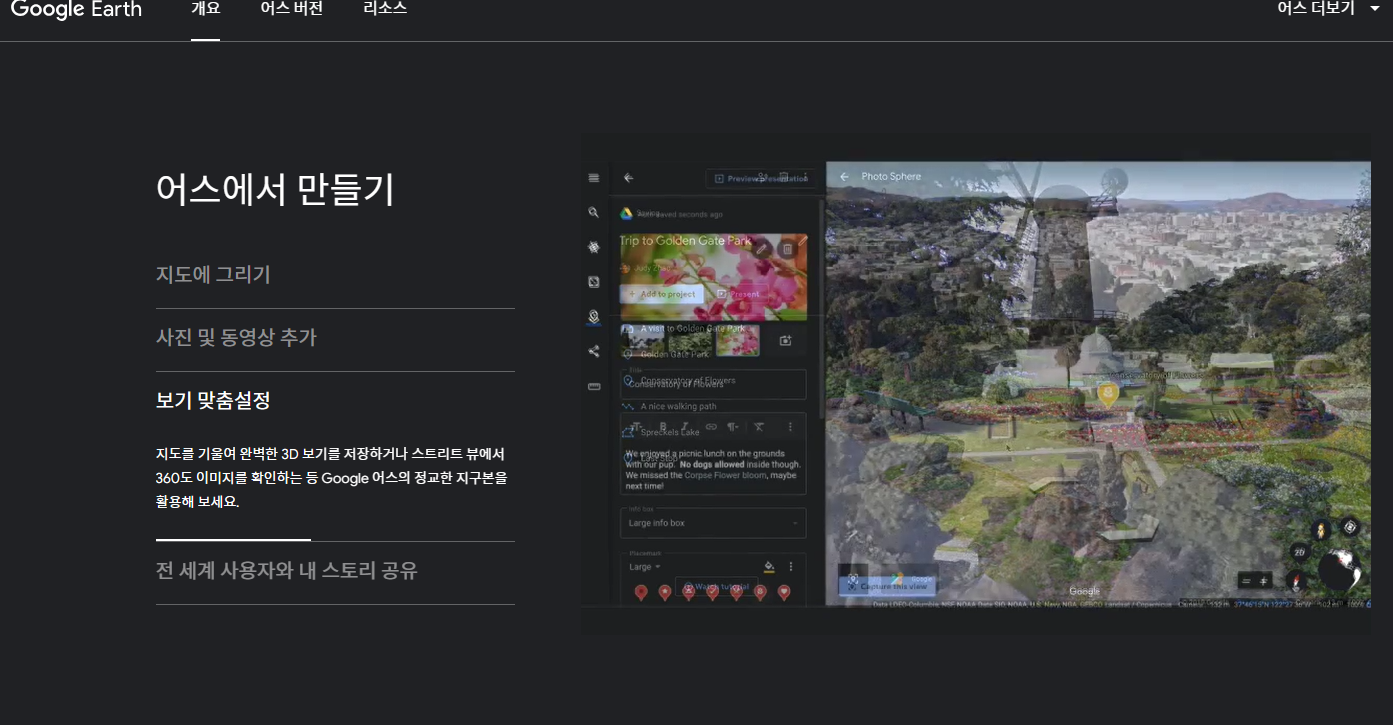Click the Watch tutorial button

715,587
